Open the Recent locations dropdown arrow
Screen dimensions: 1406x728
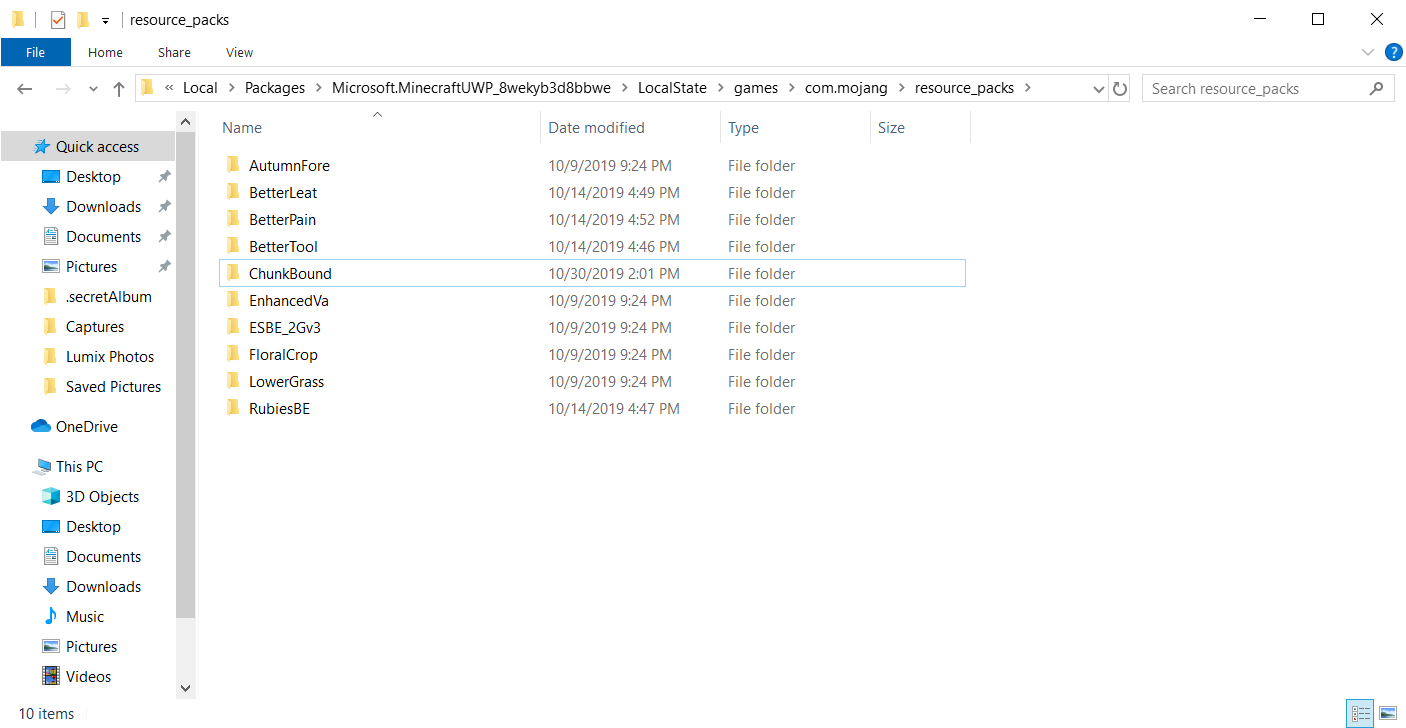[x=93, y=89]
